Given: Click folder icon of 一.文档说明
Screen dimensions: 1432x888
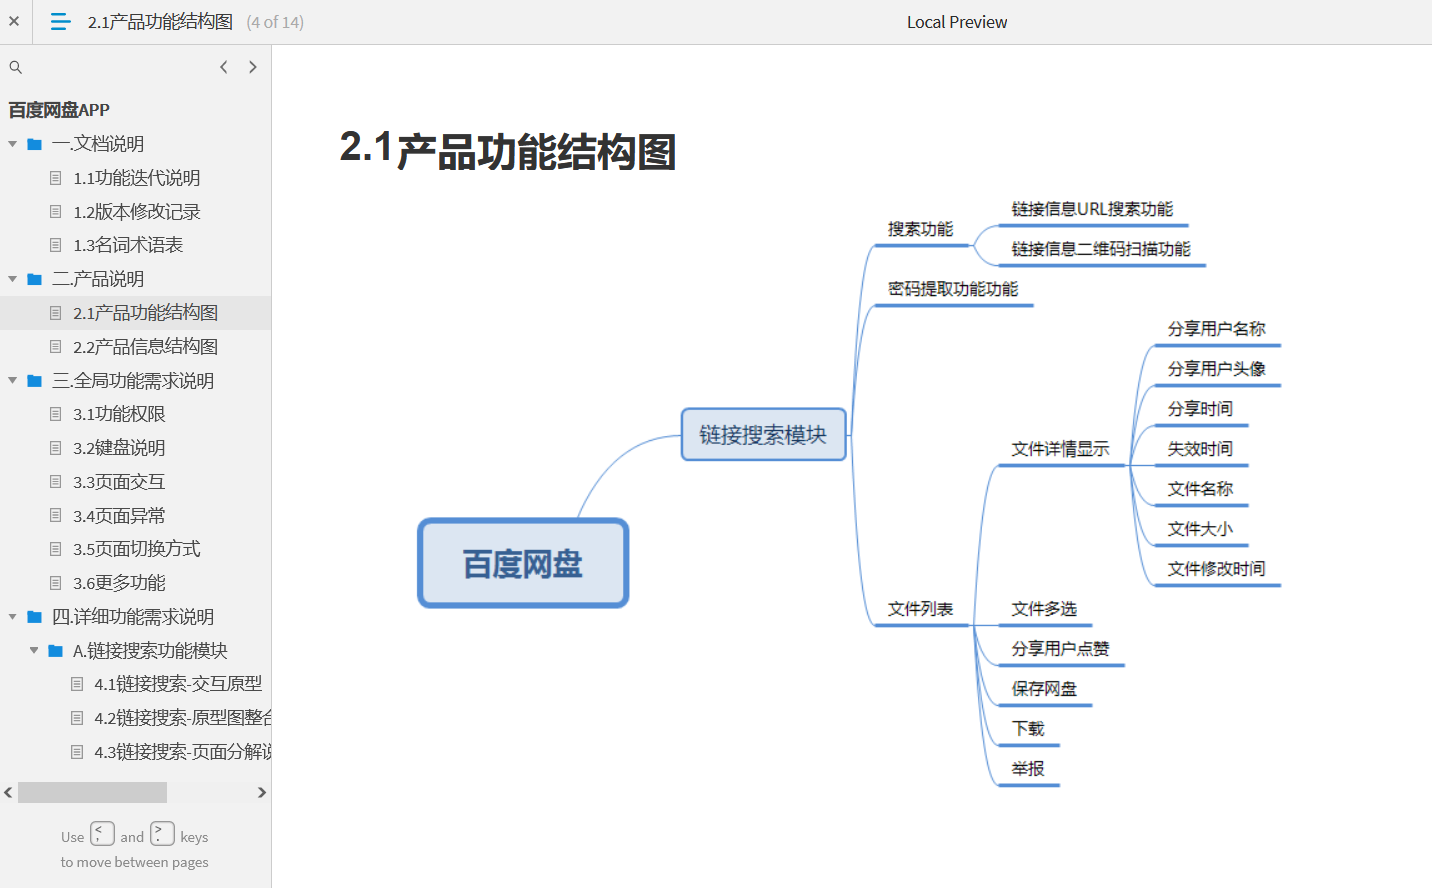Looking at the screenshot, I should pos(34,144).
